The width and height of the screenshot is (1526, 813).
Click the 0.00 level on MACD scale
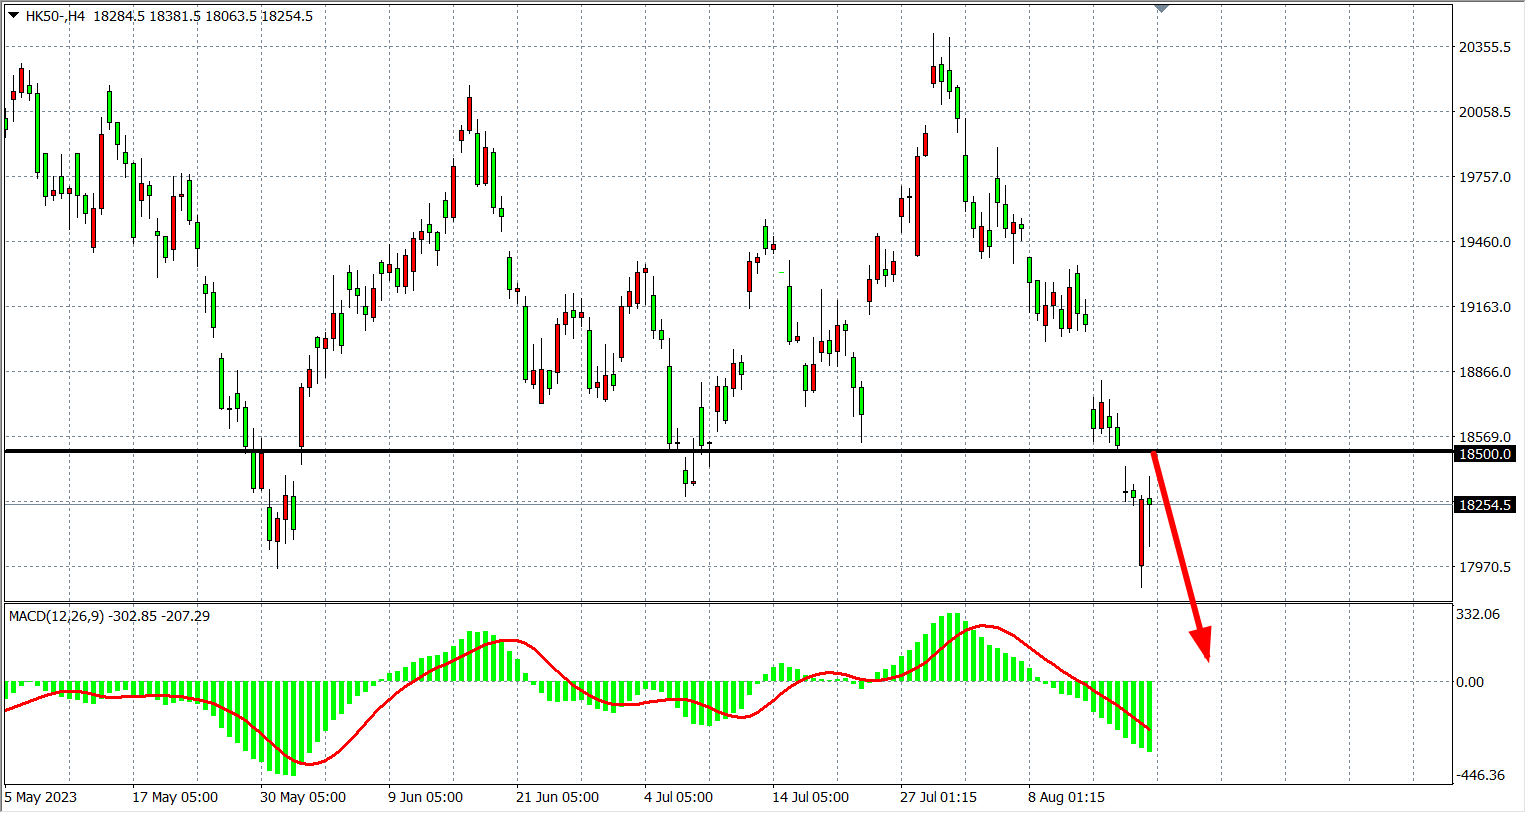[1470, 682]
